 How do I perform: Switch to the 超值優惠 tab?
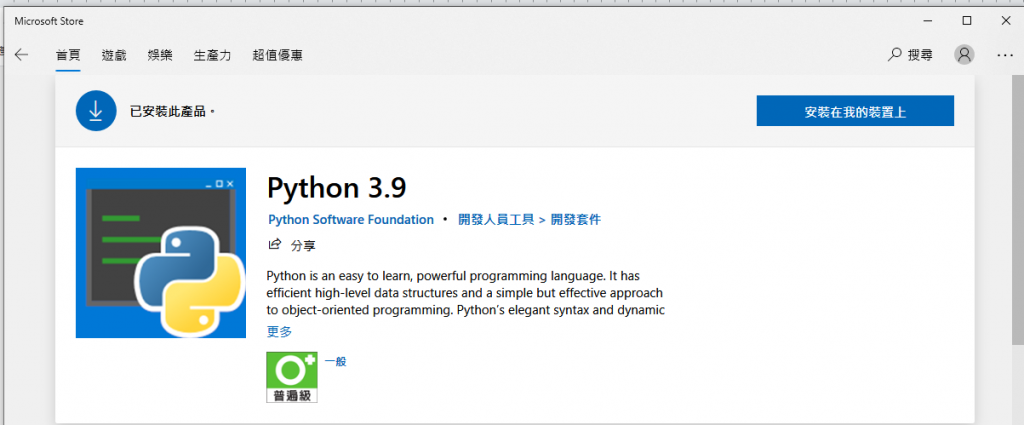point(277,55)
